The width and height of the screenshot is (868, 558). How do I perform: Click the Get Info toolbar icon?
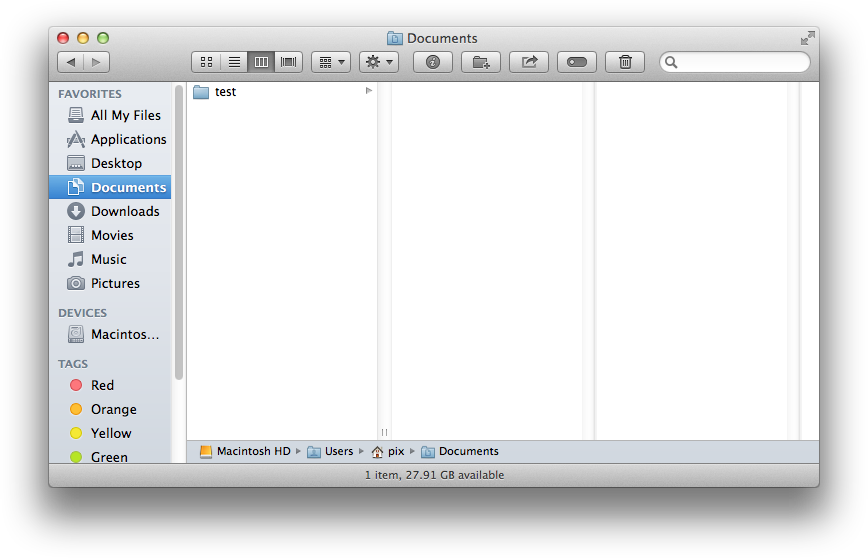(433, 62)
